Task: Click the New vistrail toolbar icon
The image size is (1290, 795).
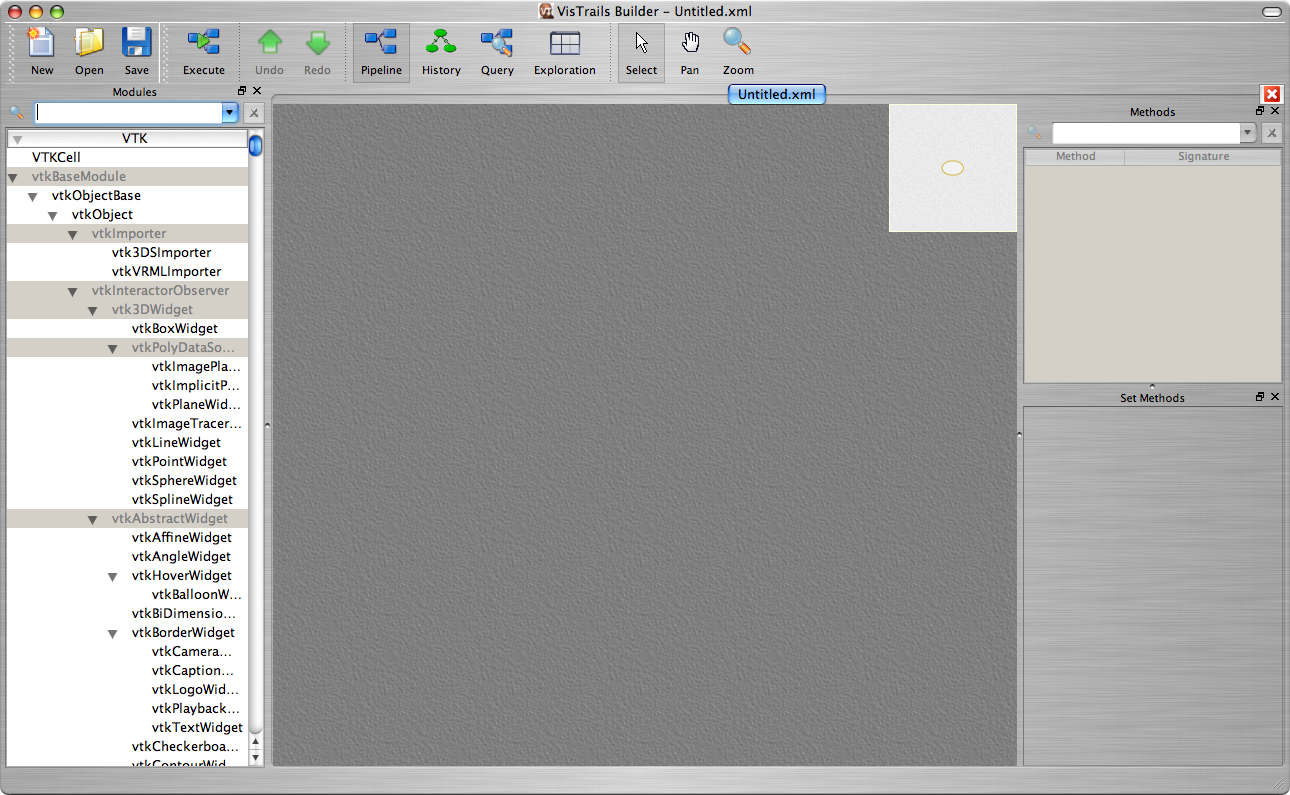Action: click(41, 43)
